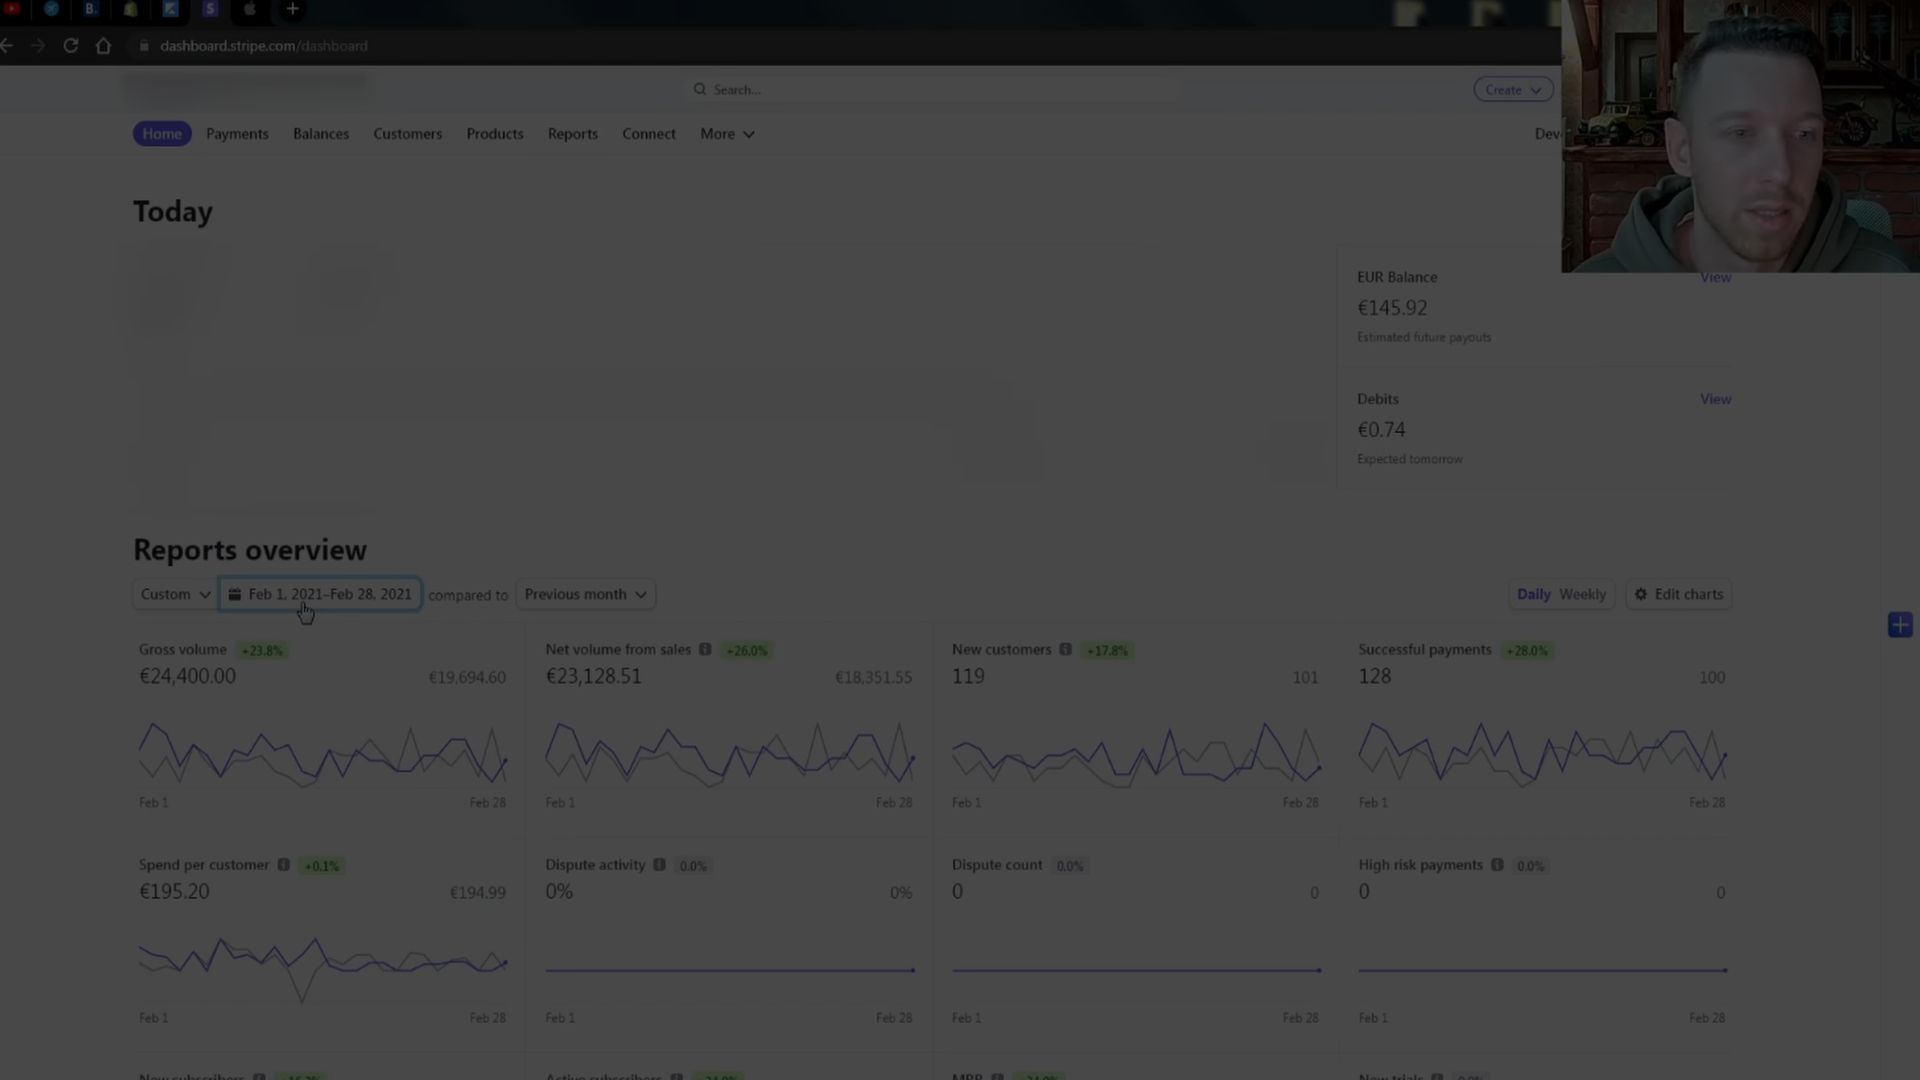Image resolution: width=1920 pixels, height=1080 pixels.
Task: Click the Edit charts button
Action: (1679, 594)
